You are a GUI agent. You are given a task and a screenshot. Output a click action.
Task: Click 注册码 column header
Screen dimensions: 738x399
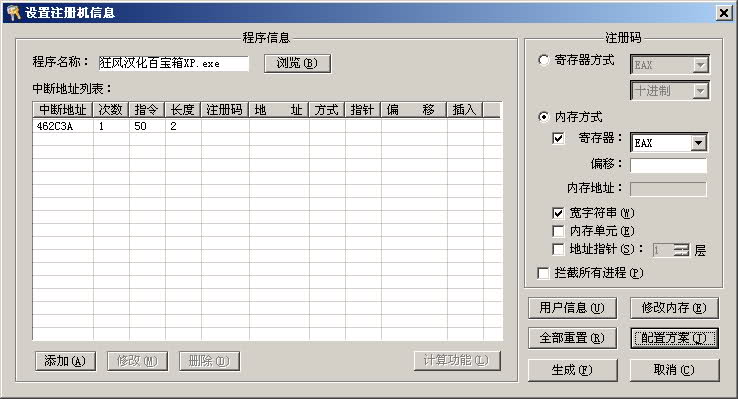(225, 110)
